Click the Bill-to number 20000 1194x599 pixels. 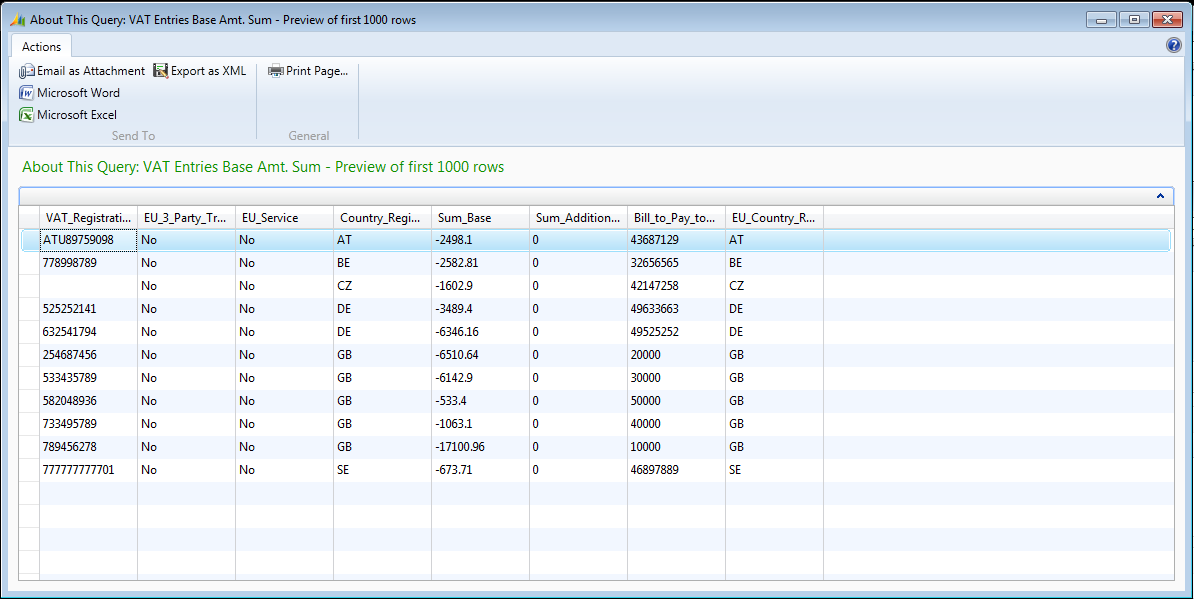(677, 355)
